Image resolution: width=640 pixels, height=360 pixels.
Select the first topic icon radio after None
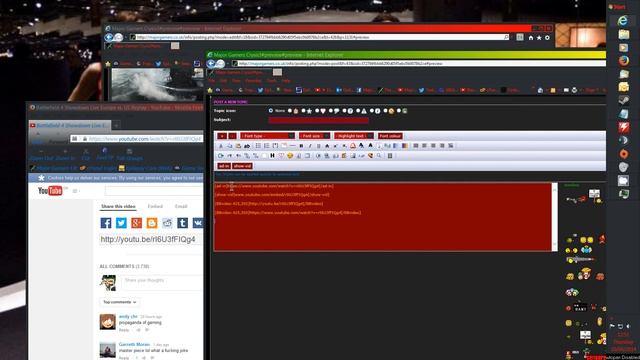coord(290,111)
